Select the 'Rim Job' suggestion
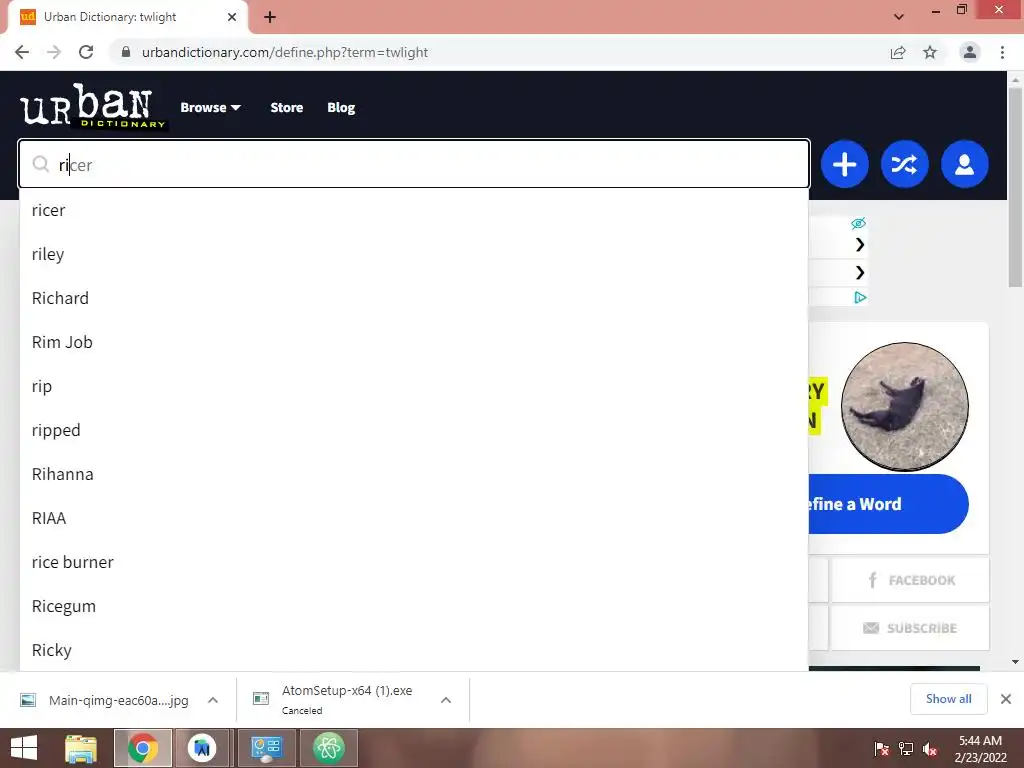Viewport: 1024px width, 768px height. 414,342
